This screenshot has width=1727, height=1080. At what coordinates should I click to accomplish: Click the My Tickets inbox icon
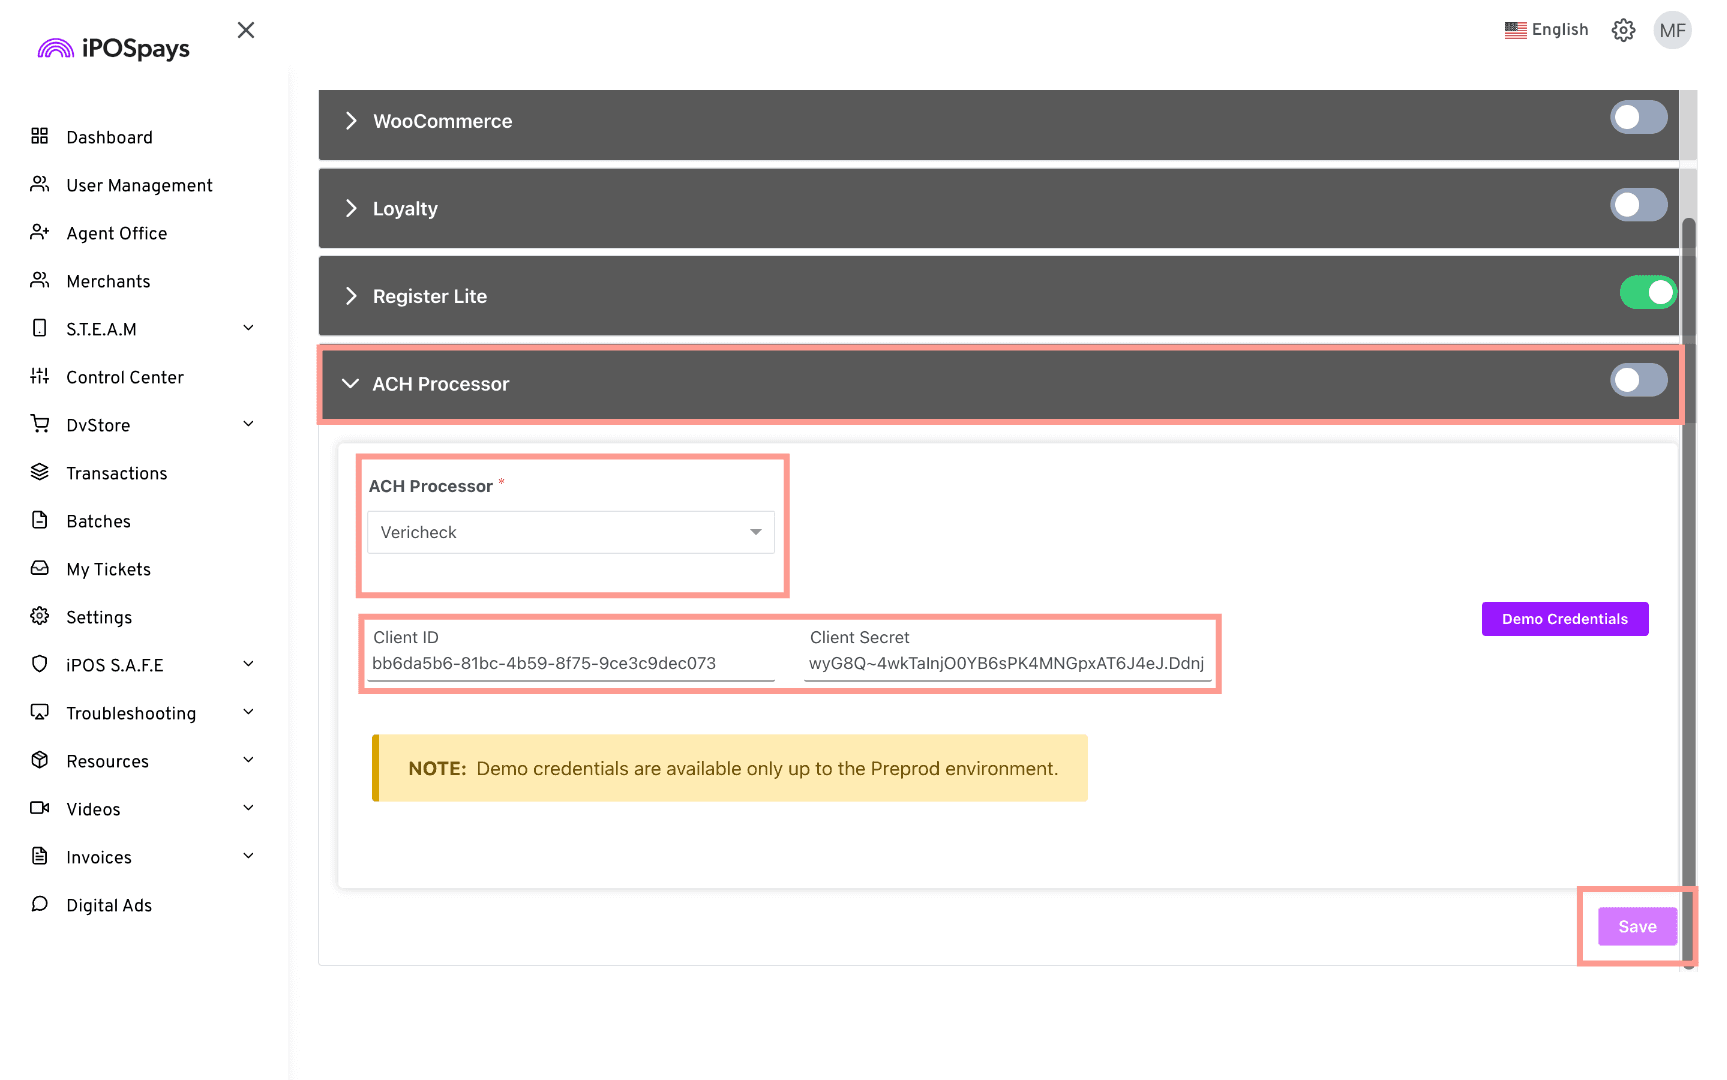40,568
